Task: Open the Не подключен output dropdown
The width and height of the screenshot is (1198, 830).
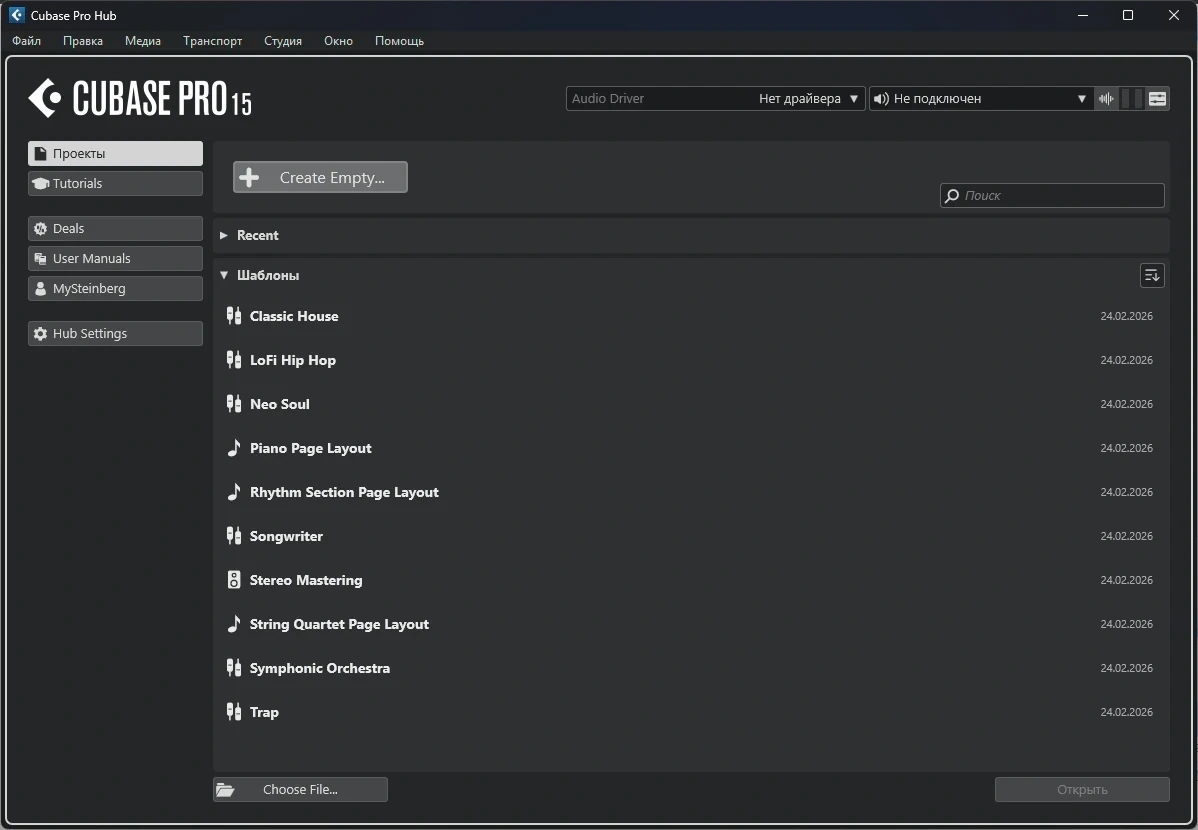Action: [x=981, y=99]
